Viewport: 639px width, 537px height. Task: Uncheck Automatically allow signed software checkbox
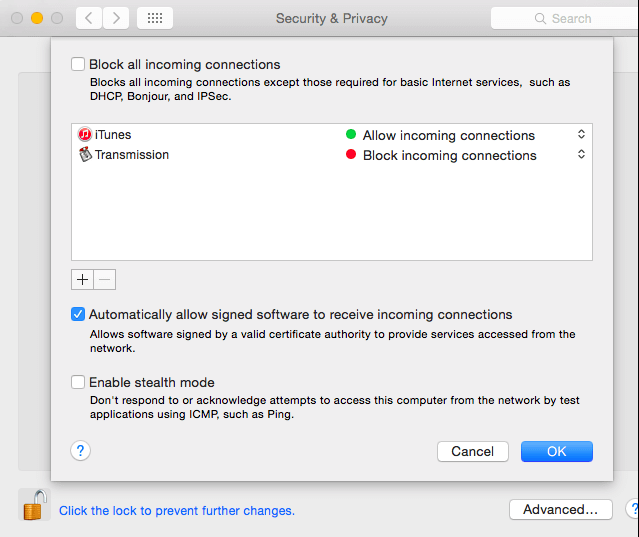tap(77, 314)
